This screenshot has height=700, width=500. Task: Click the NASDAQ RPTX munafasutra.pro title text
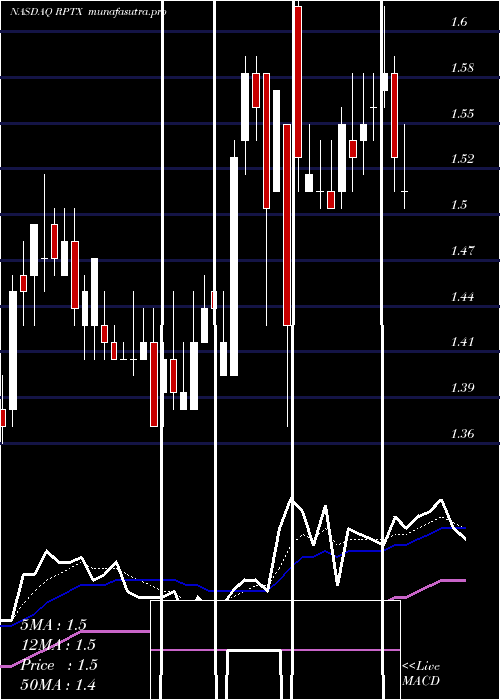pos(88,12)
